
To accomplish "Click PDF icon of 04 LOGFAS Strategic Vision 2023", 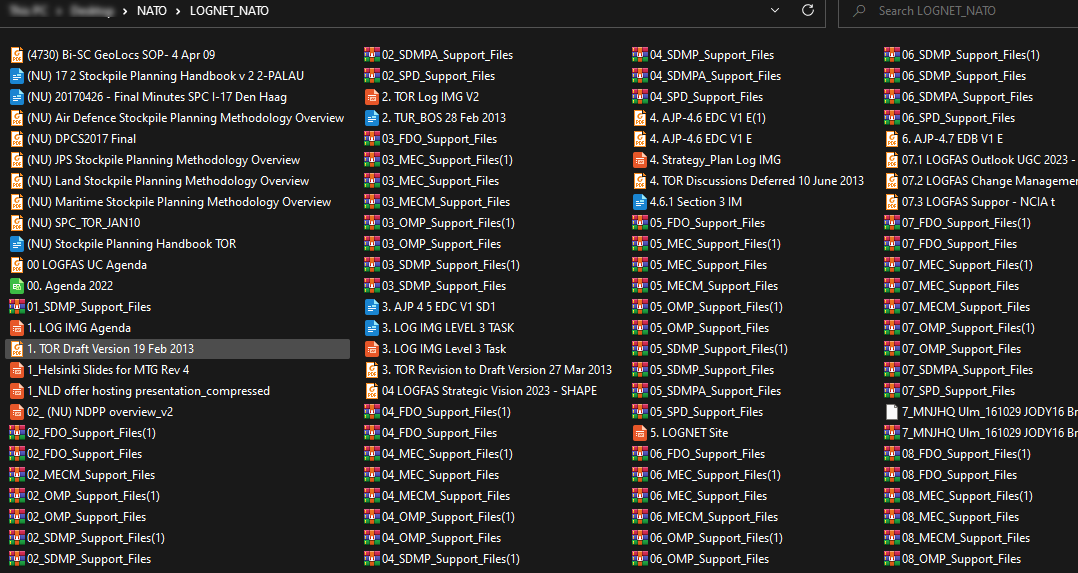I will coord(372,391).
